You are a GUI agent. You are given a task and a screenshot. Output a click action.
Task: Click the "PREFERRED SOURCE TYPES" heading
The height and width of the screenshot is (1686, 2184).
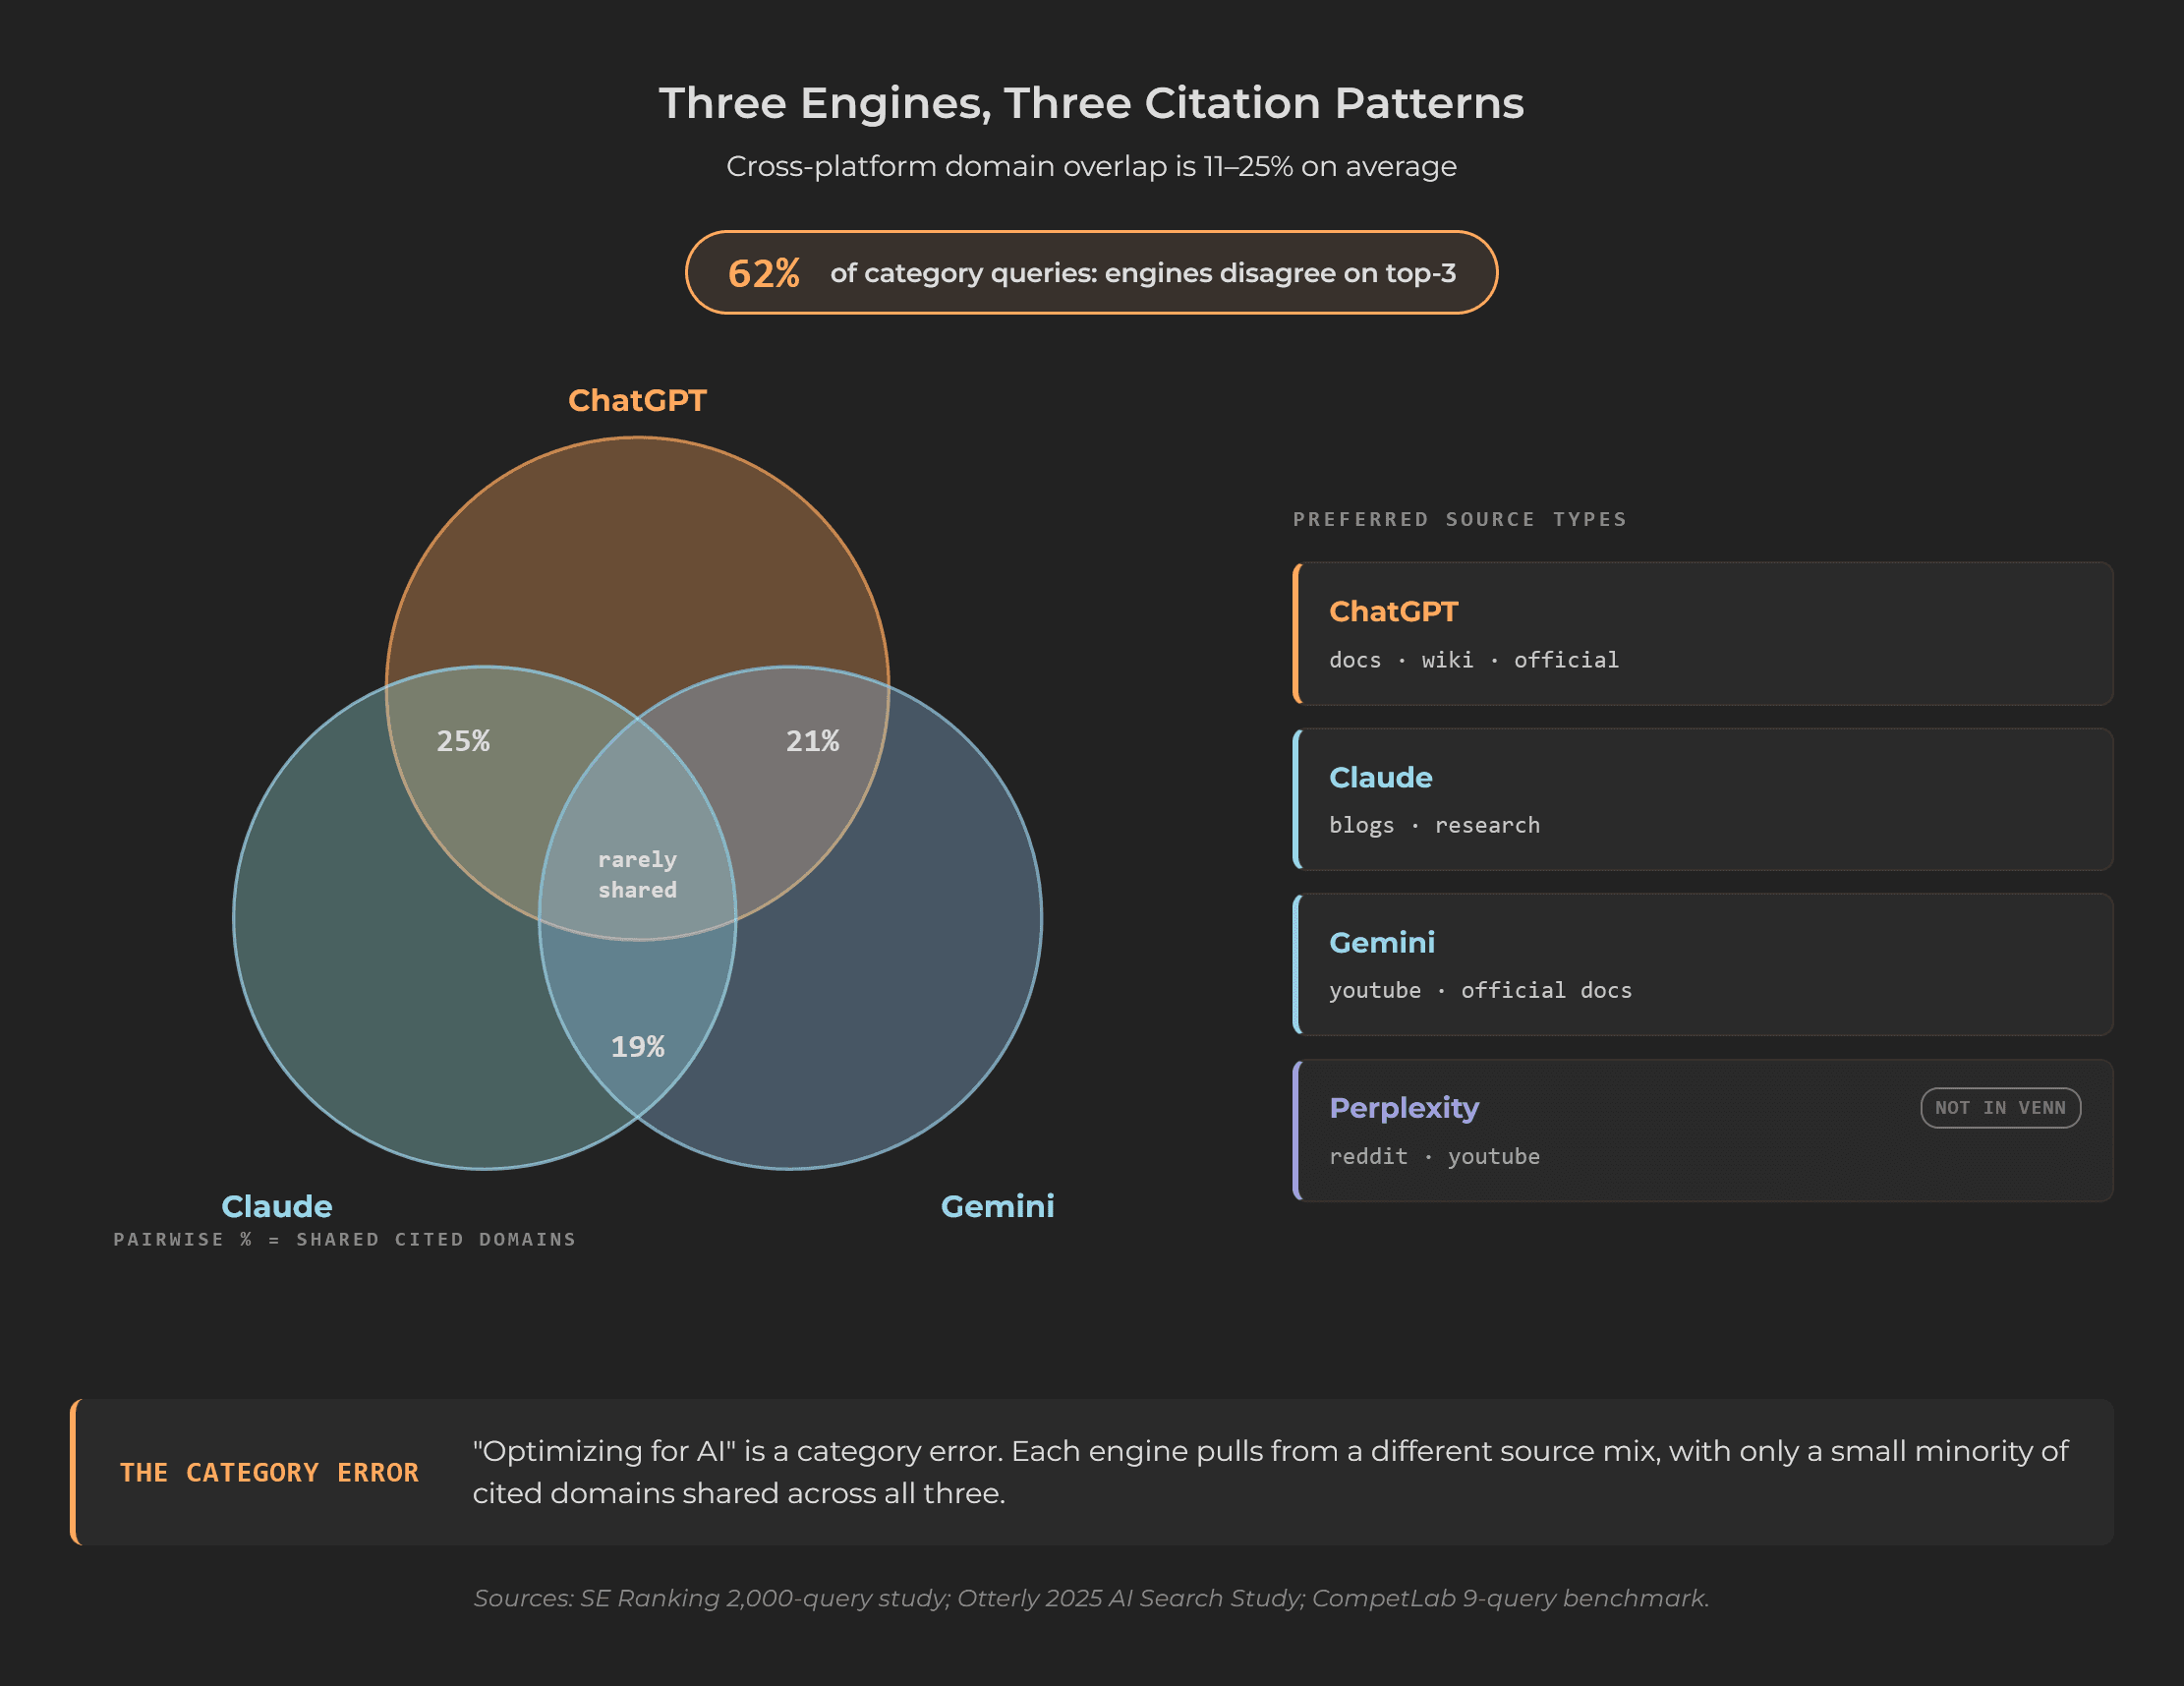(1460, 520)
